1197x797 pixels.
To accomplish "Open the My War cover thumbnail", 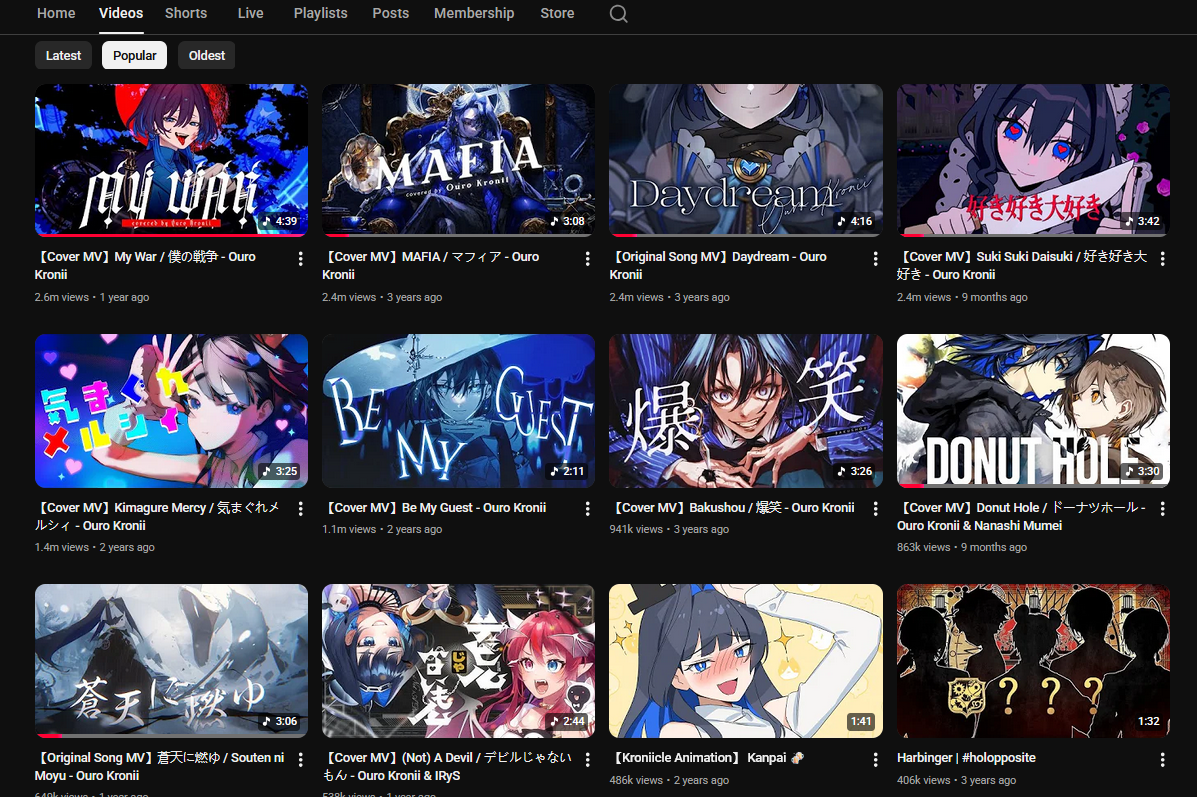I will point(172,160).
